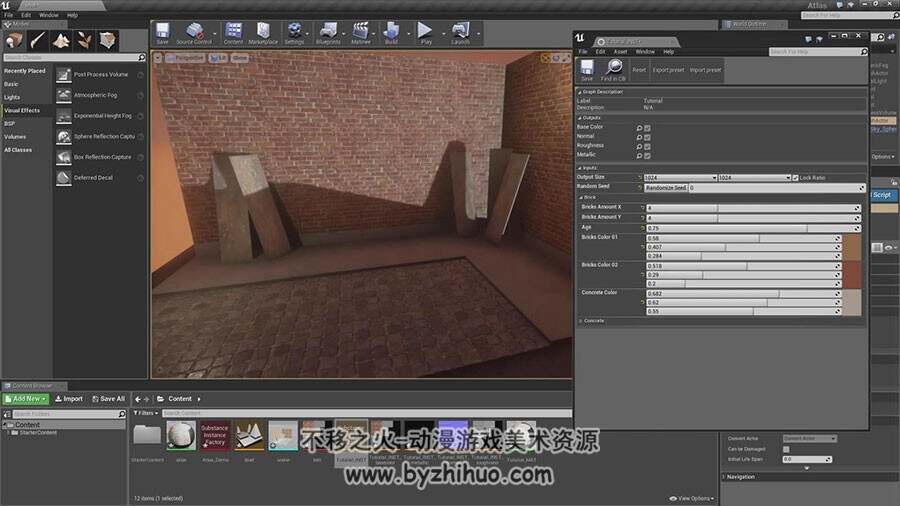The width and height of the screenshot is (900, 506).
Task: Browse to Base Color output texture
Action: (639, 128)
